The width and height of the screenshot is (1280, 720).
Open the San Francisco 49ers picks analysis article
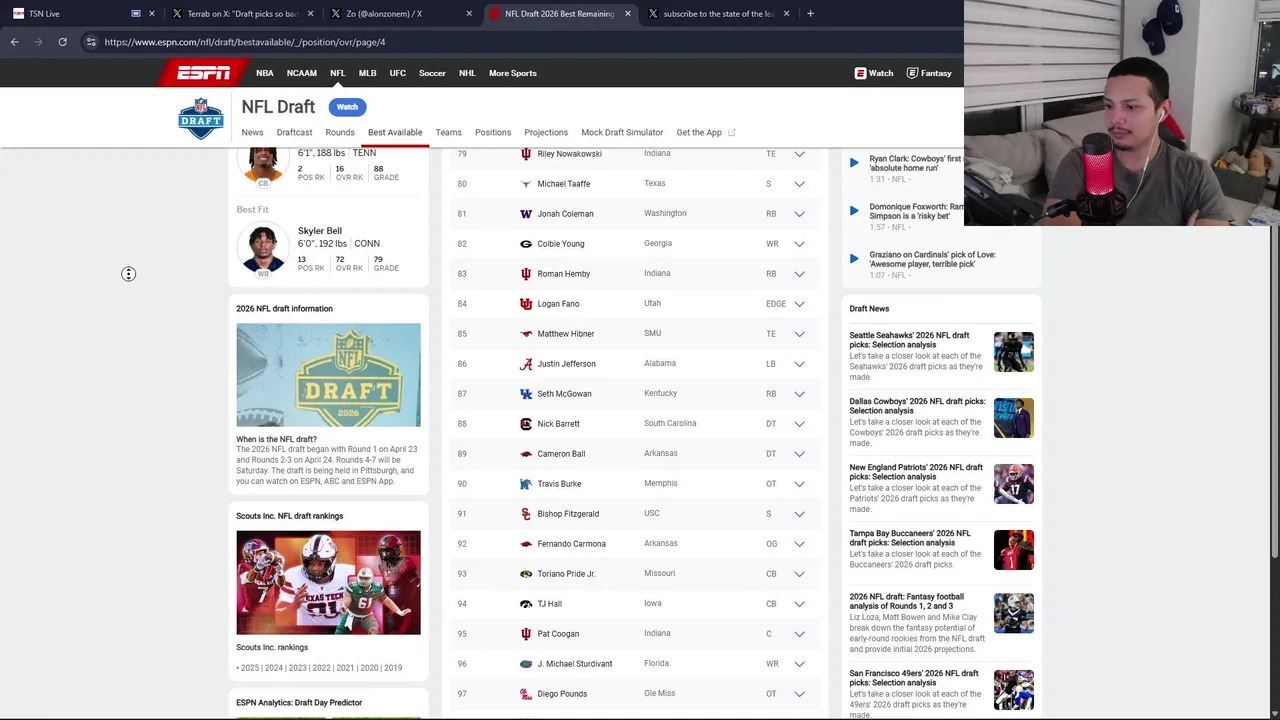coord(913,678)
